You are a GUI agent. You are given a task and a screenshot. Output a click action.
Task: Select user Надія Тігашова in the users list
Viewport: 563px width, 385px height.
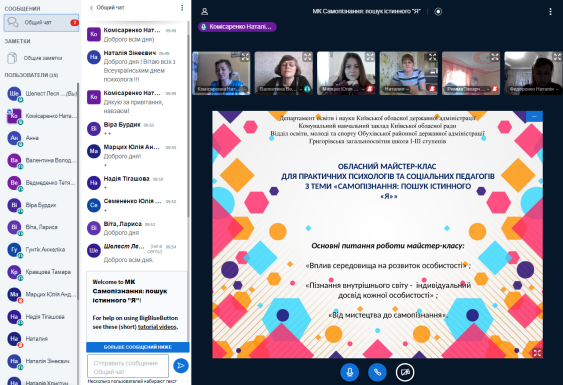[41, 317]
